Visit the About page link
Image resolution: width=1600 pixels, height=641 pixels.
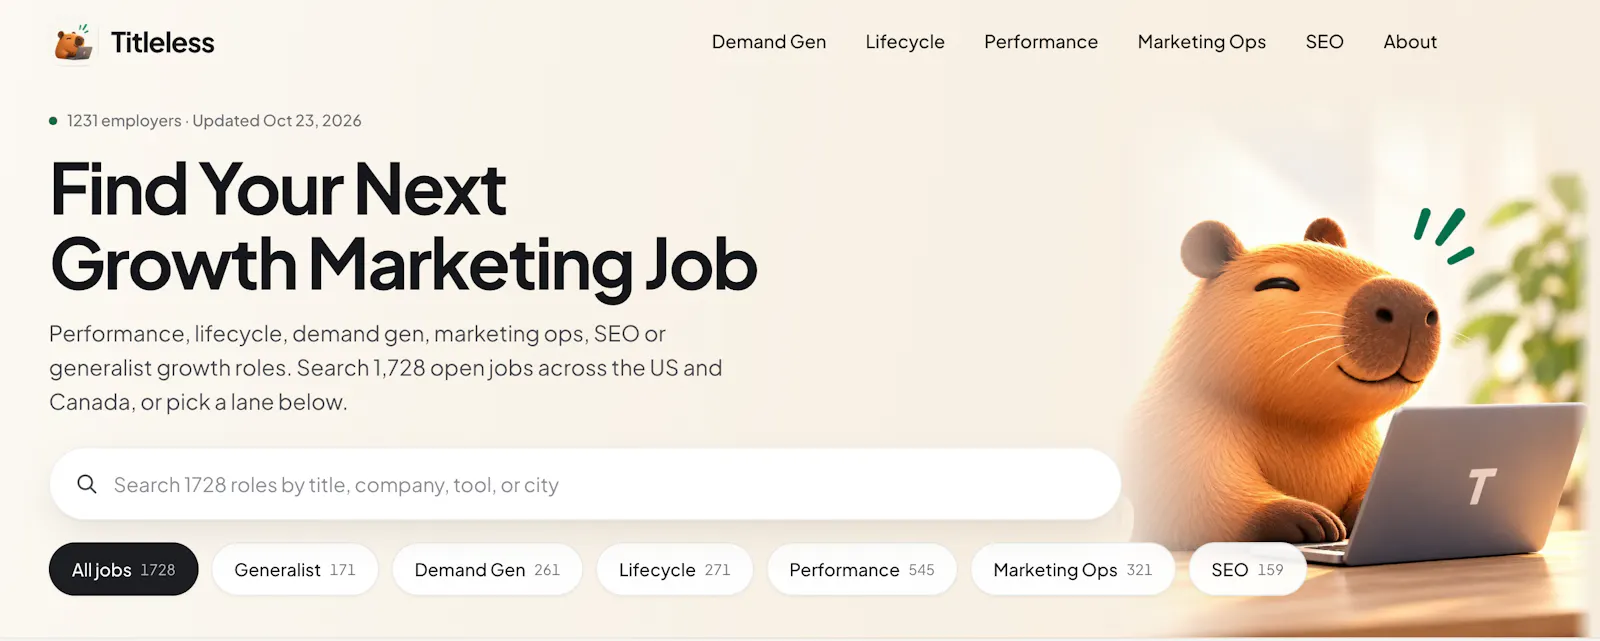click(x=1410, y=42)
